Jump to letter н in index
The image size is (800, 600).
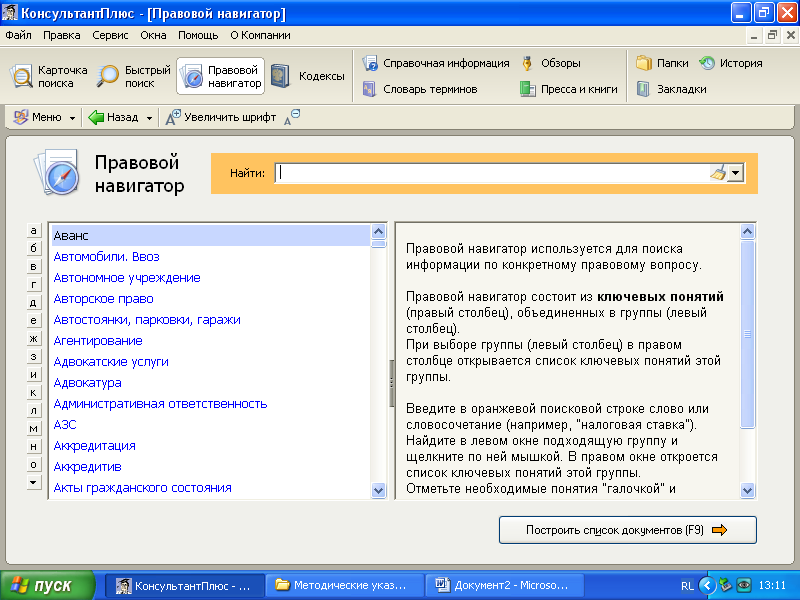click(33, 446)
